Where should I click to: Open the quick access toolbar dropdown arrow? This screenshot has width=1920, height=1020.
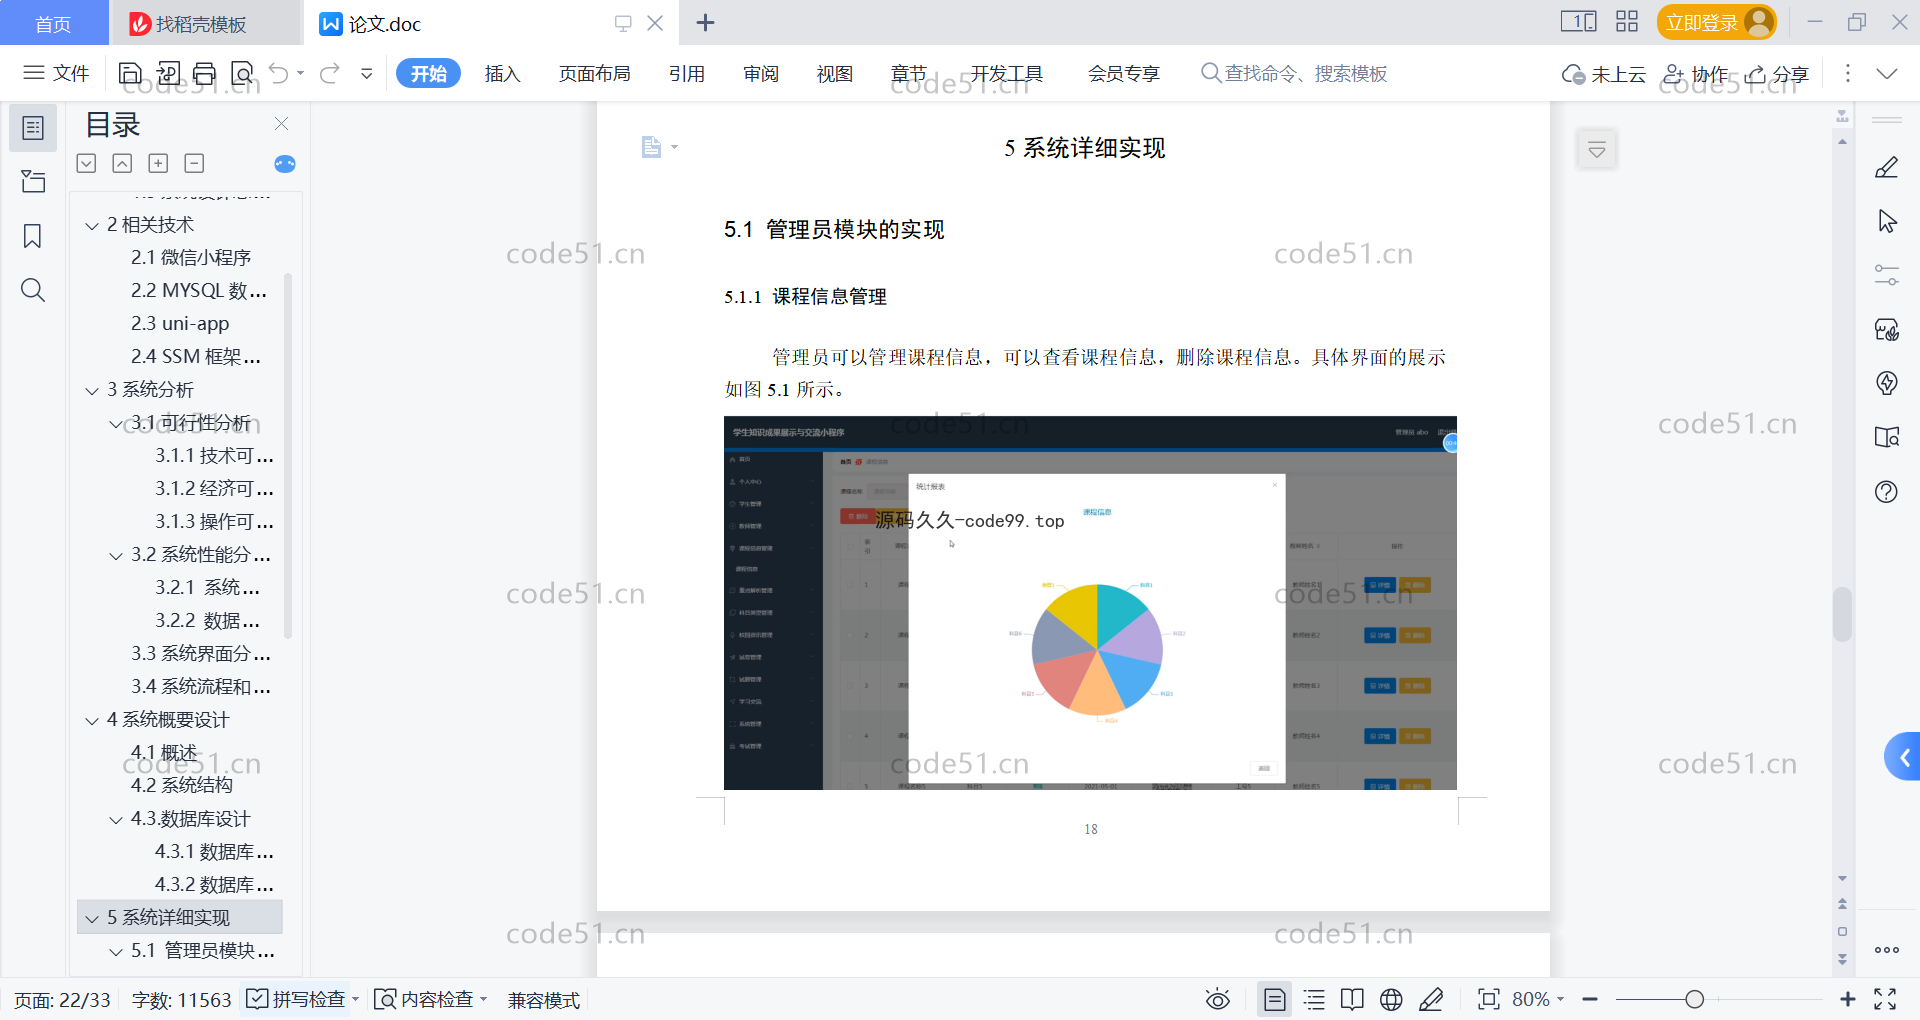[x=367, y=73]
